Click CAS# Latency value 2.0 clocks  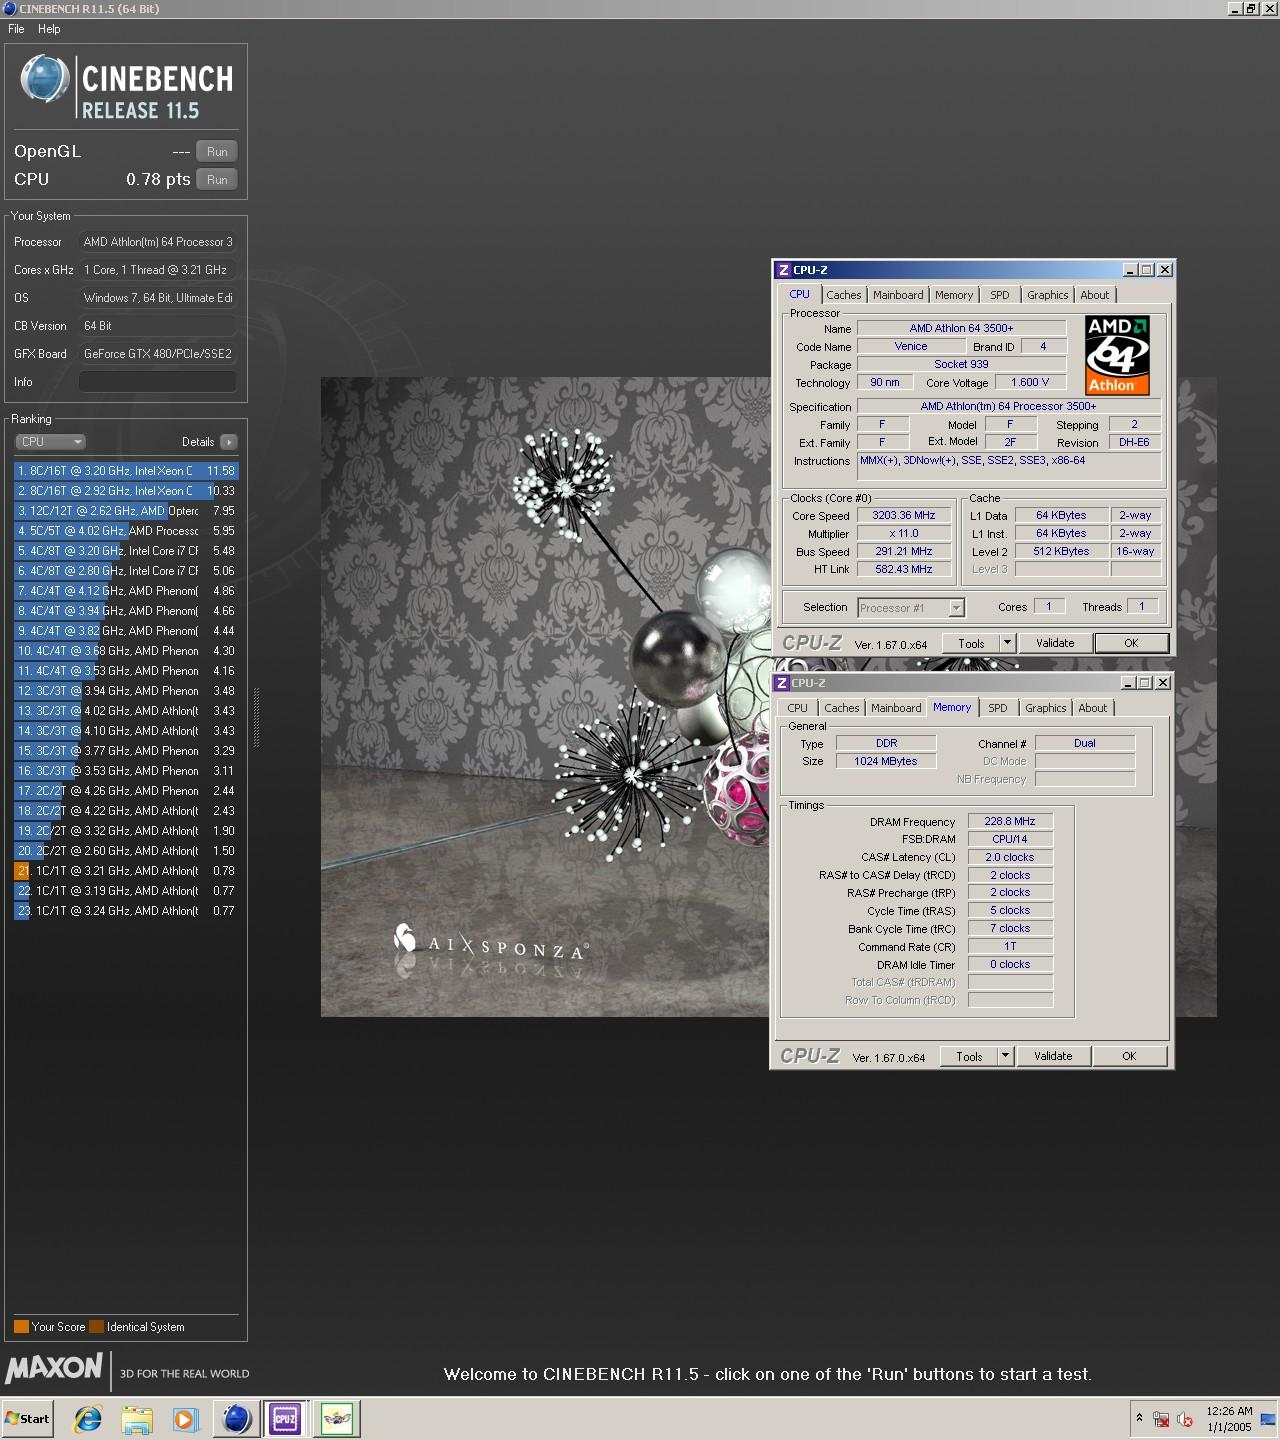[x=1010, y=858]
